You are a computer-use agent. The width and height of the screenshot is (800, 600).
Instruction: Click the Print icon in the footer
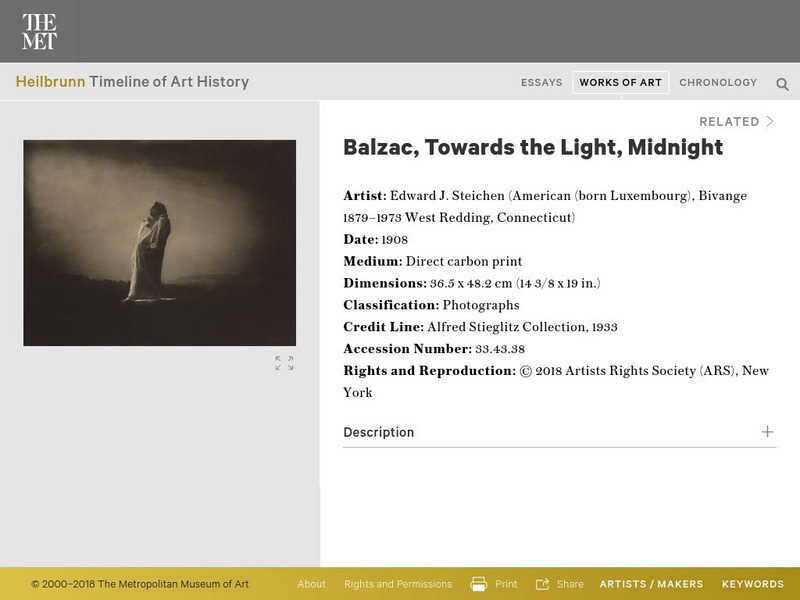(478, 584)
